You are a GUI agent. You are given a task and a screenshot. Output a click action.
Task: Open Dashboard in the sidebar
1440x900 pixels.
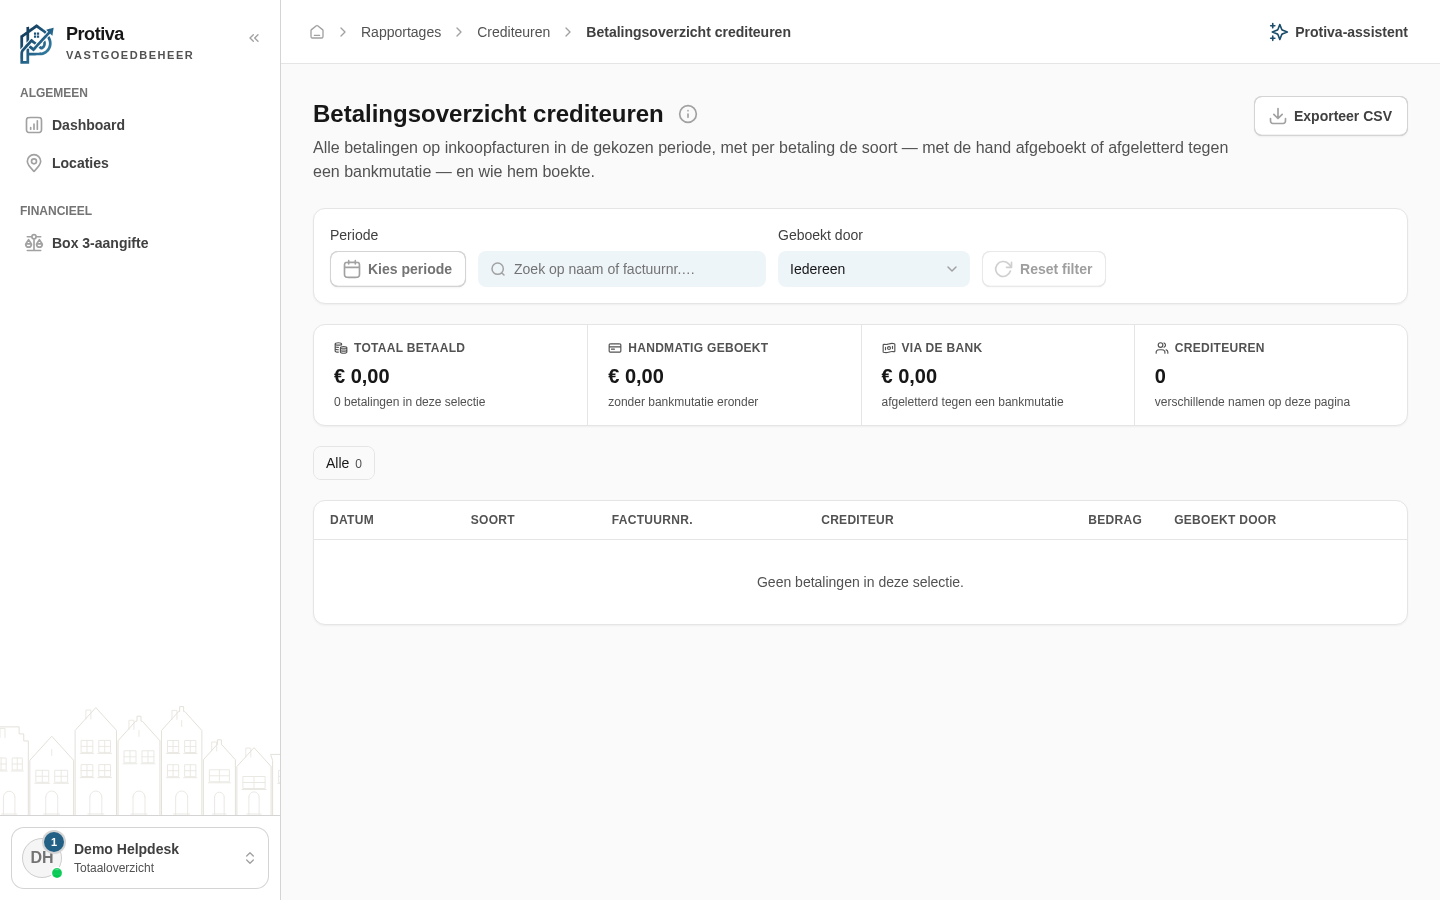[x=140, y=125]
